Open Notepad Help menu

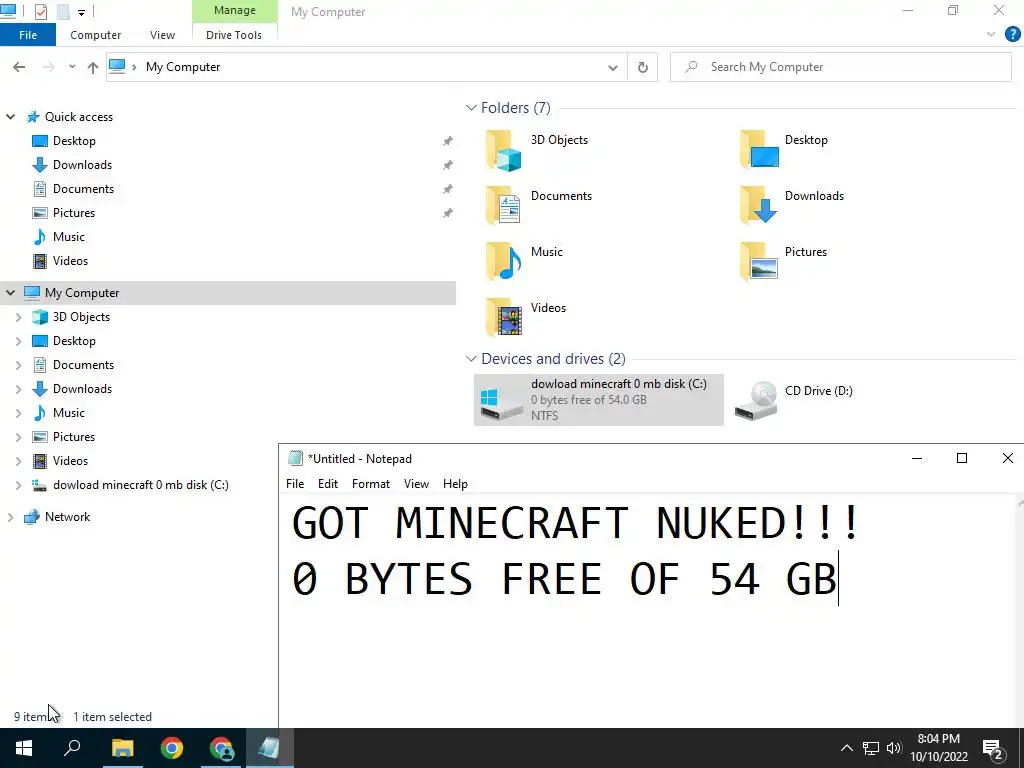(x=455, y=484)
